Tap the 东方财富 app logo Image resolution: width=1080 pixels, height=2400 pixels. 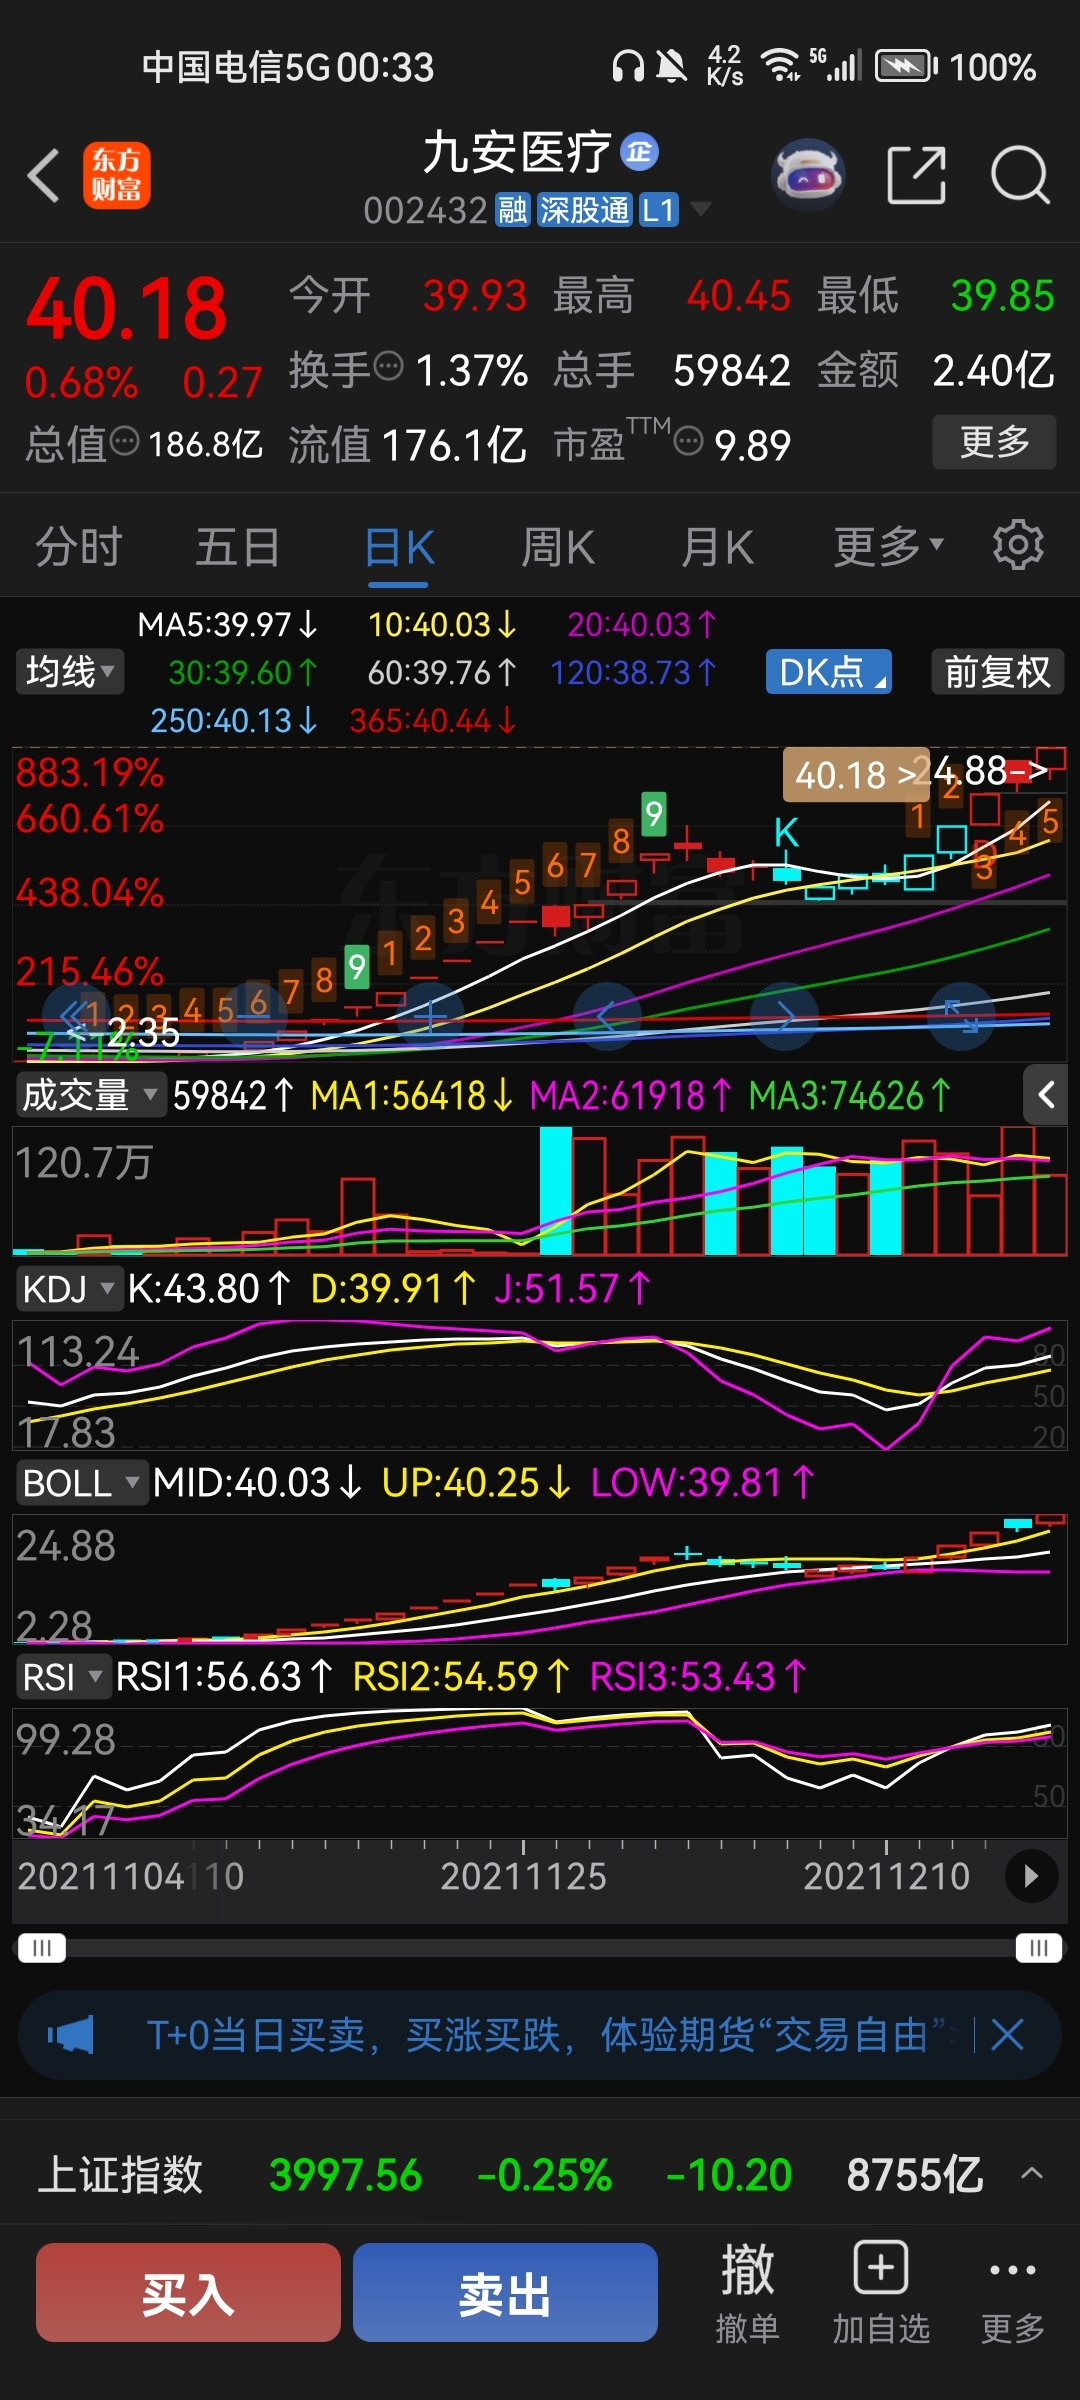[x=116, y=175]
